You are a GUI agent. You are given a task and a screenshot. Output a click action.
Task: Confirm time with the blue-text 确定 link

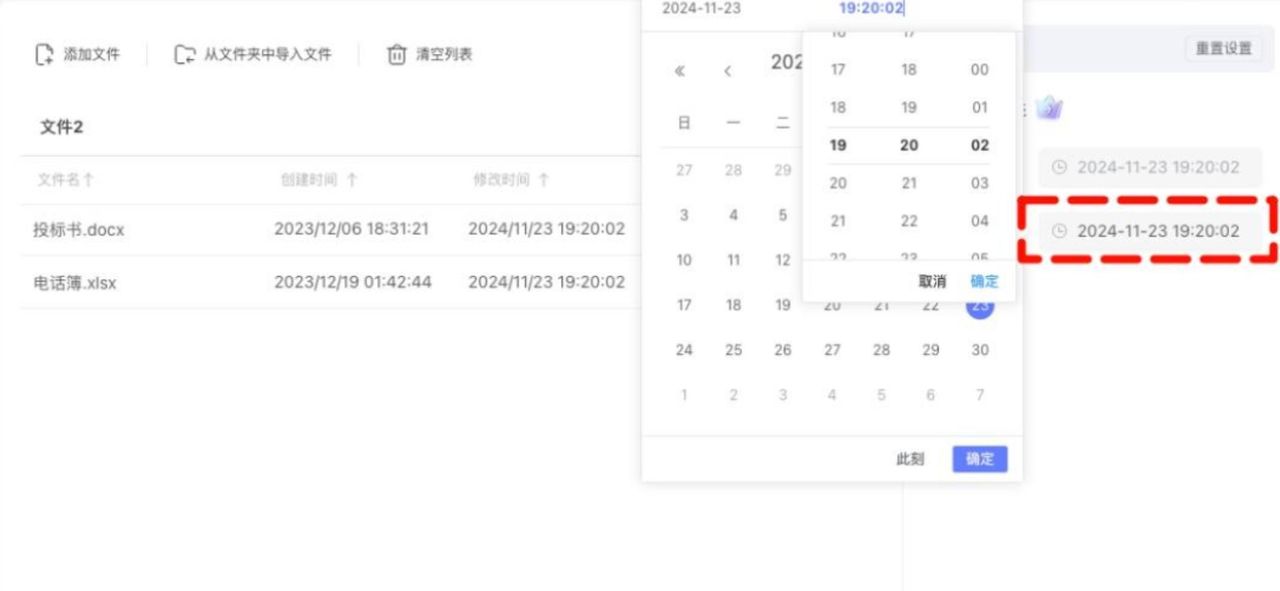click(984, 281)
